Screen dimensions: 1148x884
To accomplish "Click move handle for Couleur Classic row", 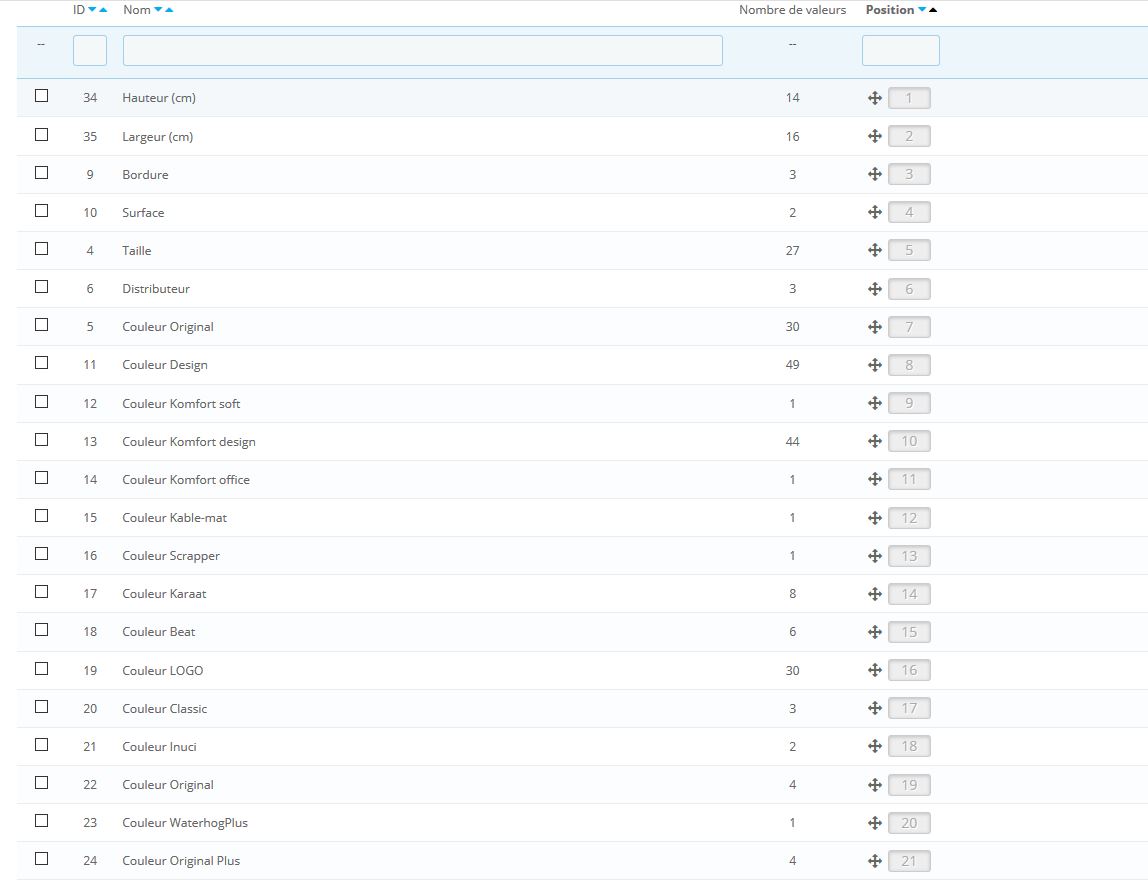I will (x=874, y=709).
